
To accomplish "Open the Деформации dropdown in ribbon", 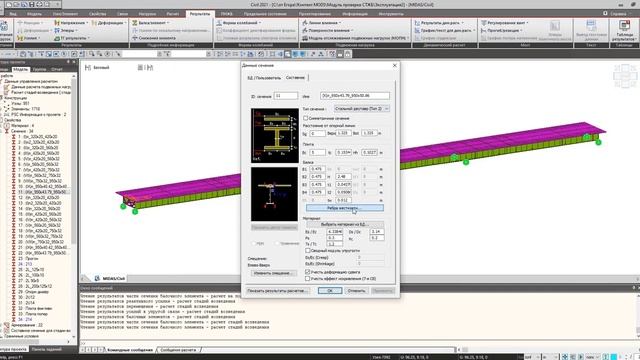I will coord(109,23).
